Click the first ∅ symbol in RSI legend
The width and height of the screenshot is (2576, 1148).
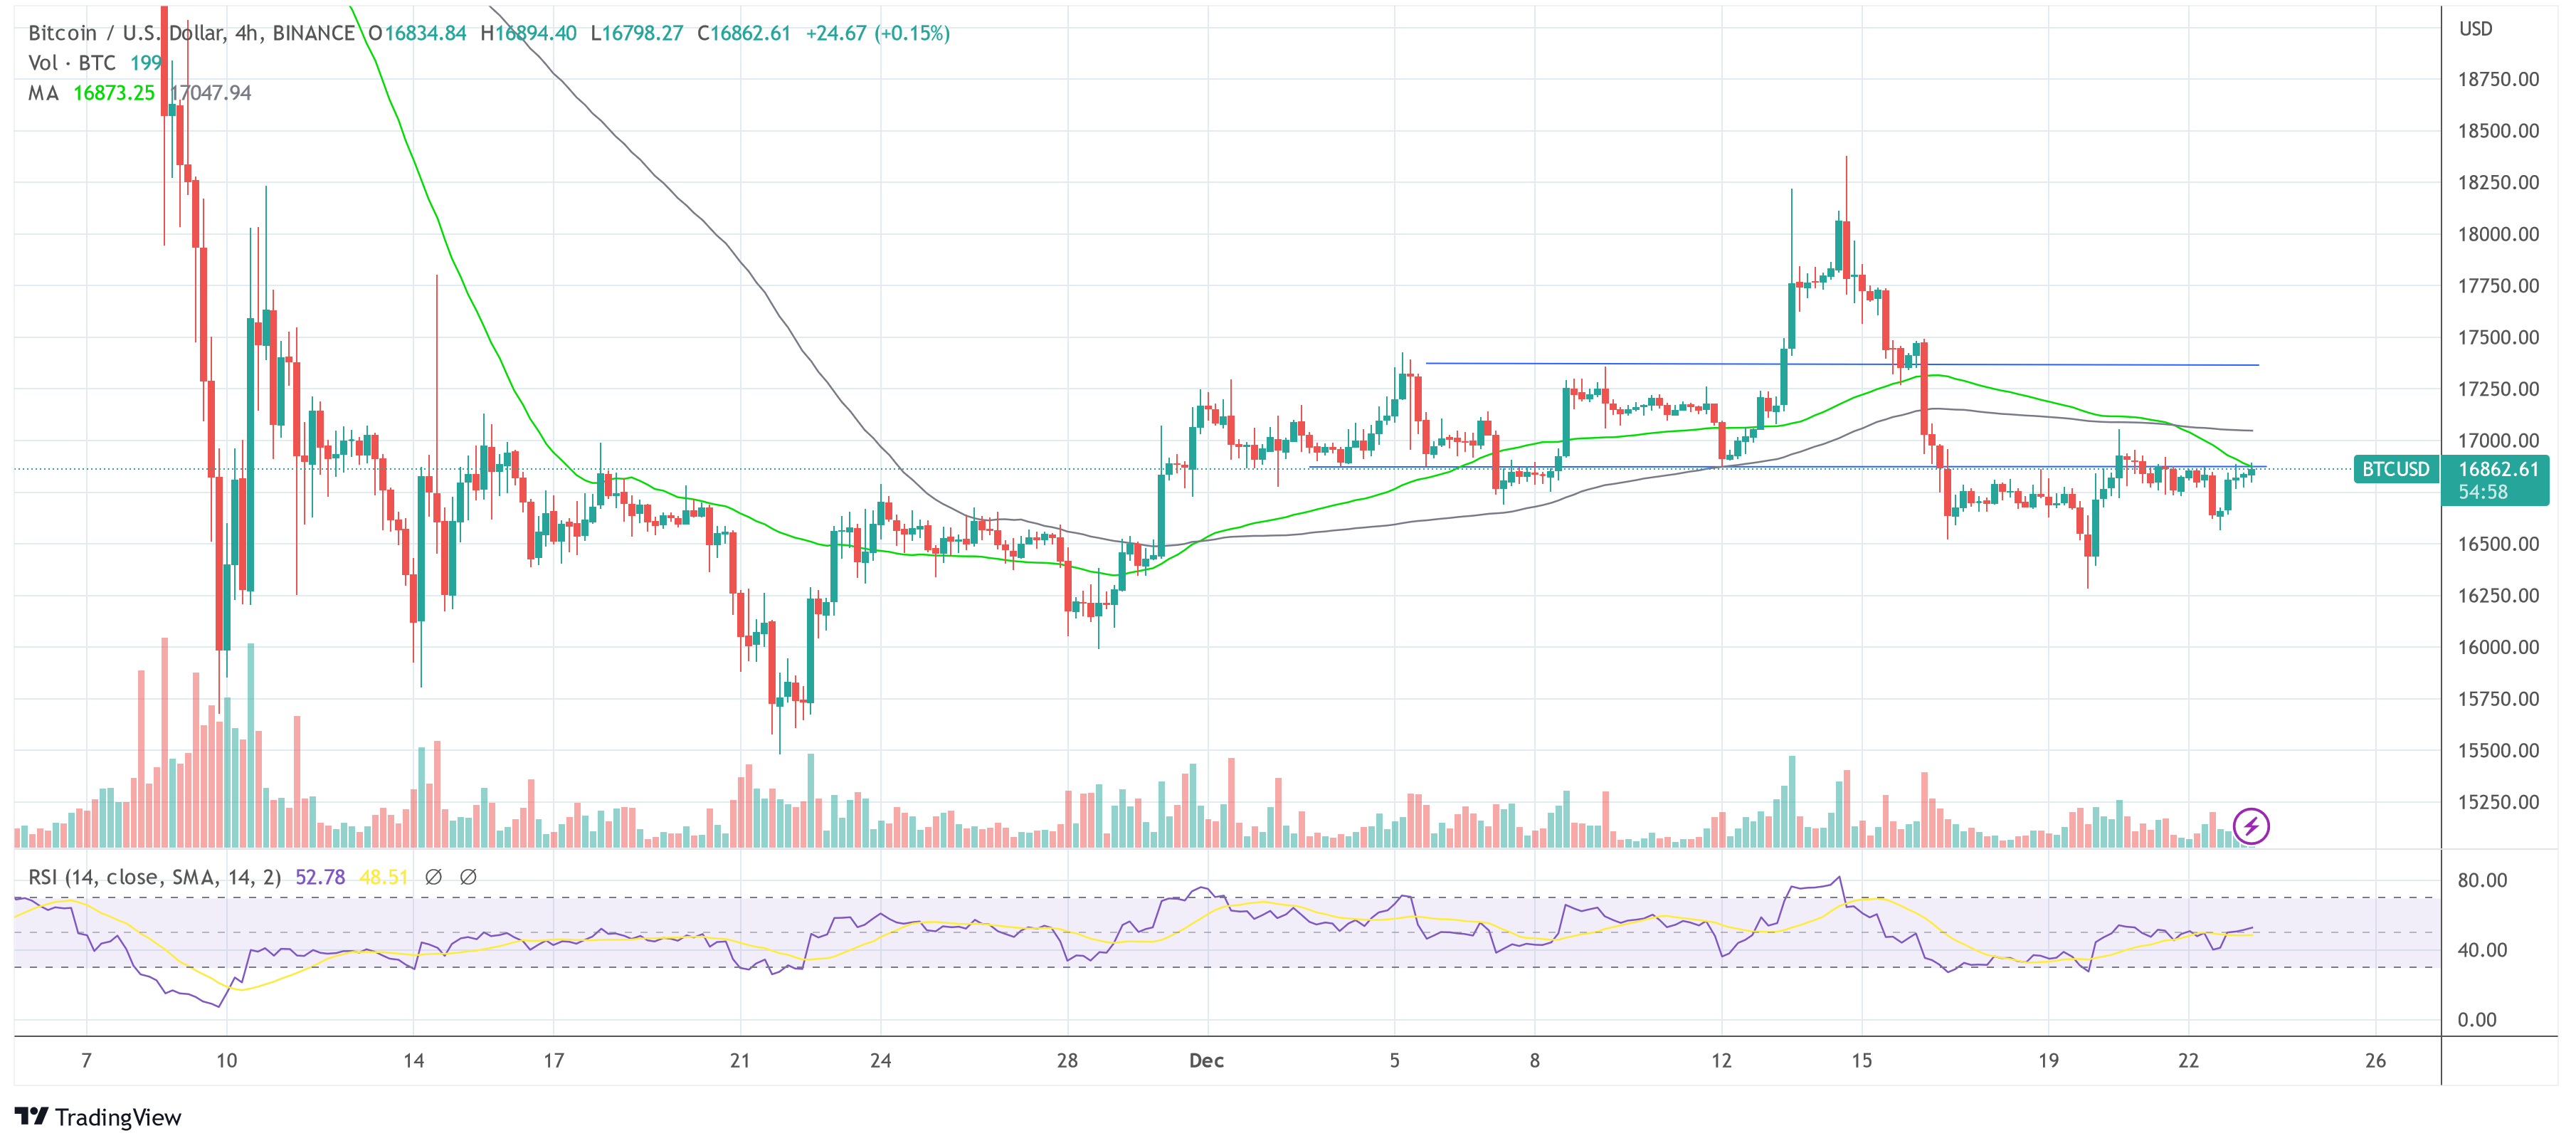point(433,877)
